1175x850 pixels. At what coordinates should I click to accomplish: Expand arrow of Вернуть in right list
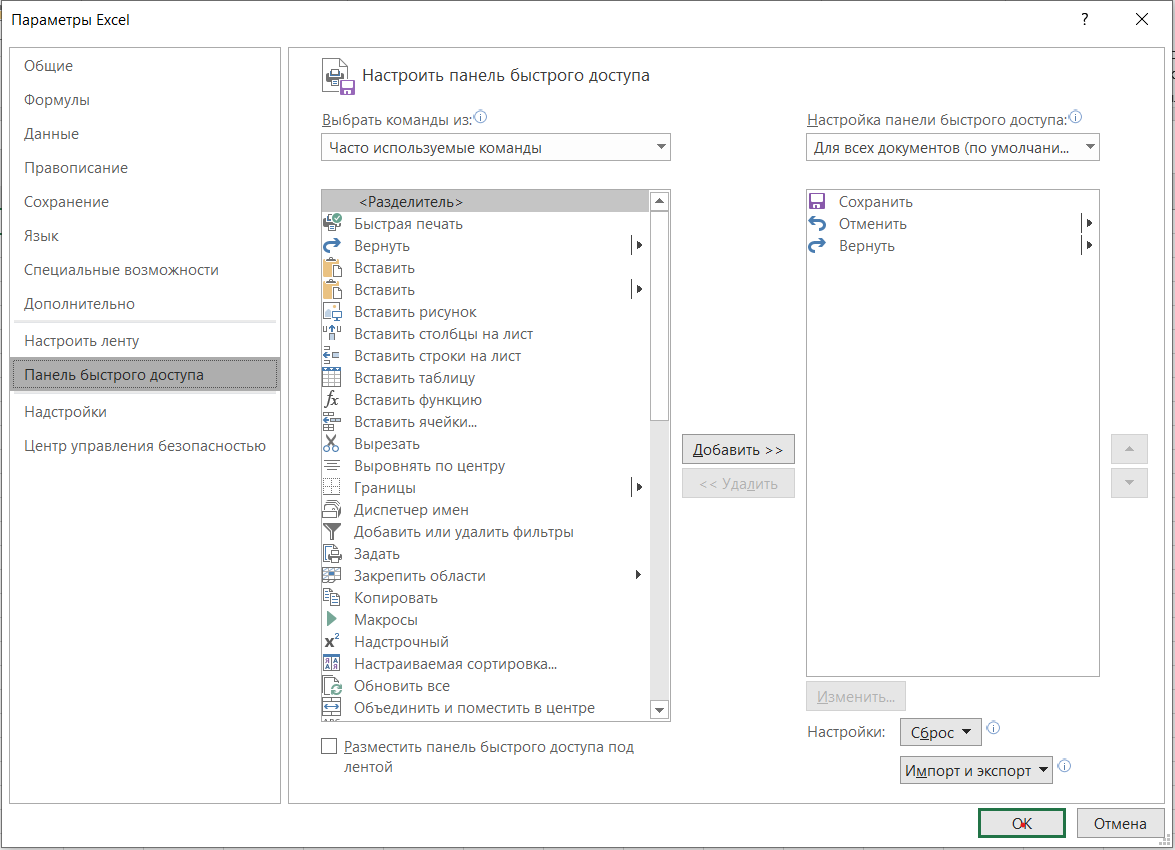coord(1089,245)
